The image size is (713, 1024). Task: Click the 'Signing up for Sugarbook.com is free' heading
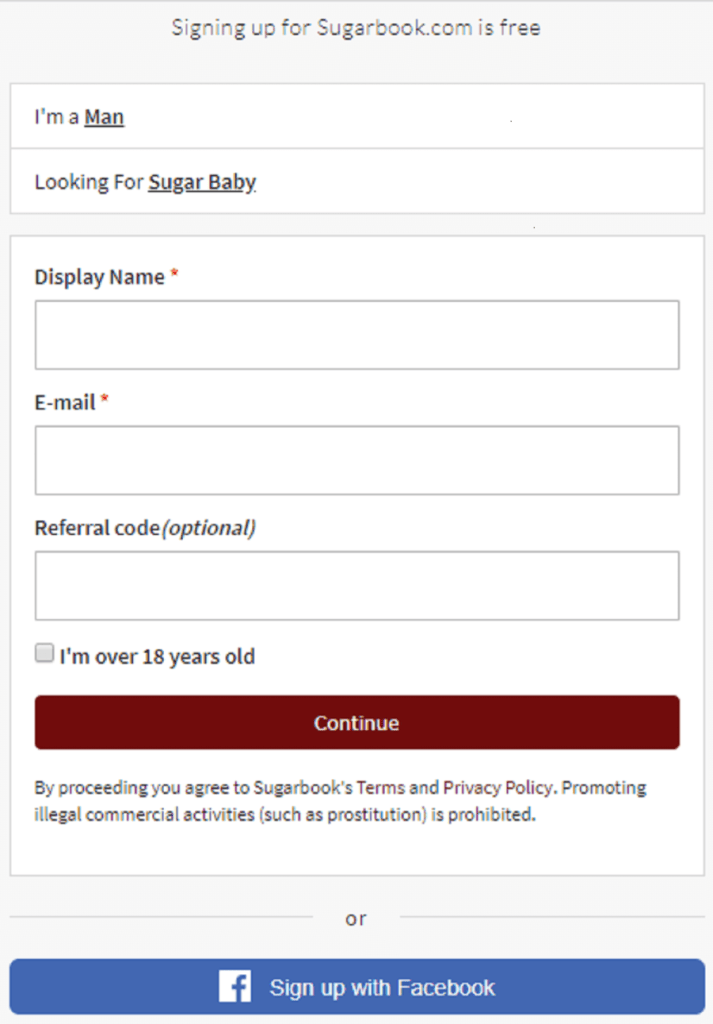click(356, 27)
